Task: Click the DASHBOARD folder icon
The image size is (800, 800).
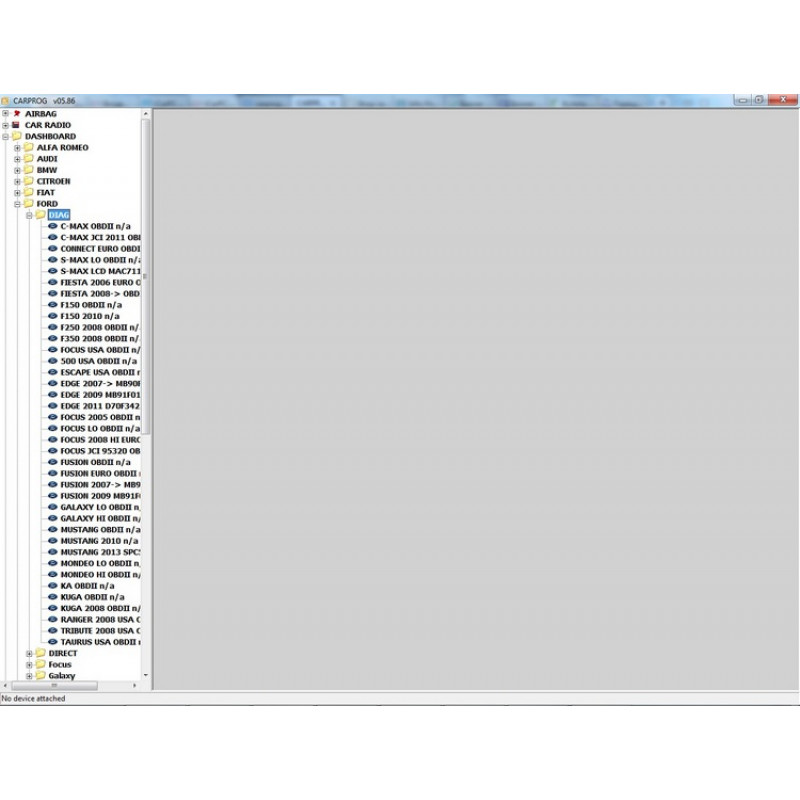Action: click(x=17, y=136)
